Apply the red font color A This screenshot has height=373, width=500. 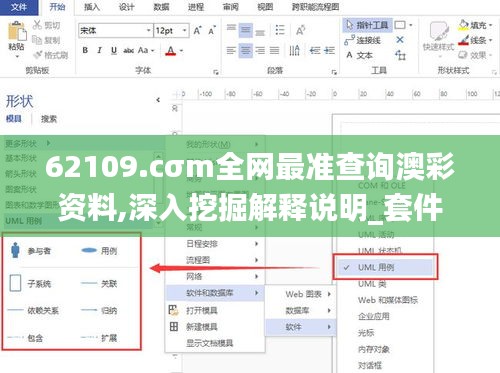click(x=171, y=51)
